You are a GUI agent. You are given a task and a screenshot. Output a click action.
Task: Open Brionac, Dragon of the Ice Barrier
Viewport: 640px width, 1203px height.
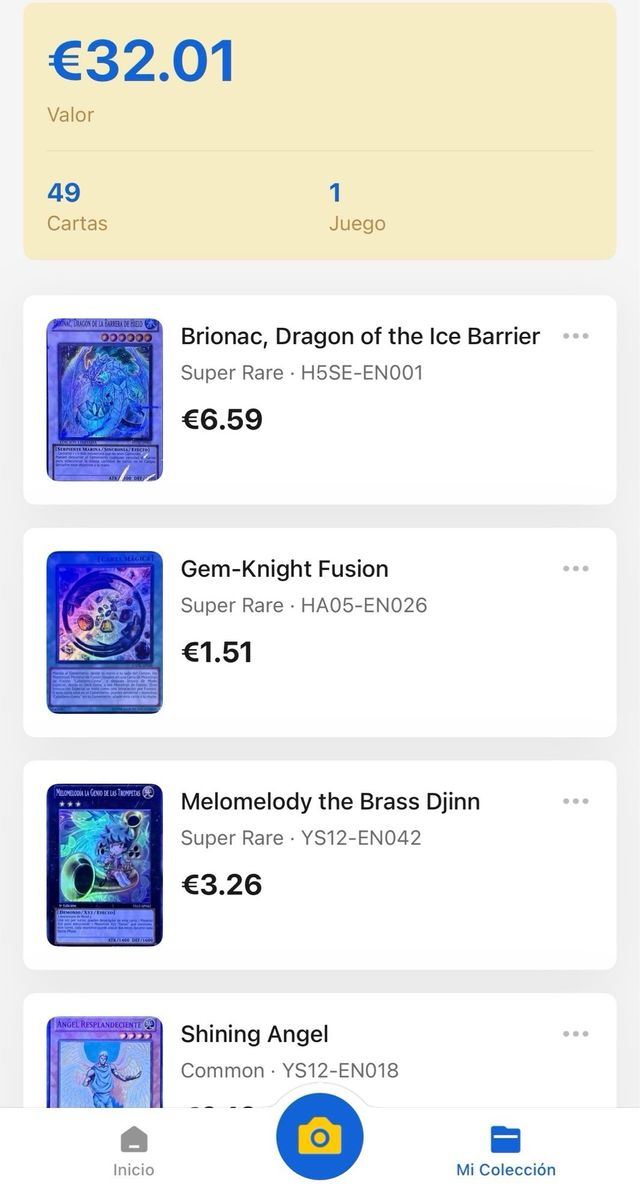[x=360, y=336]
